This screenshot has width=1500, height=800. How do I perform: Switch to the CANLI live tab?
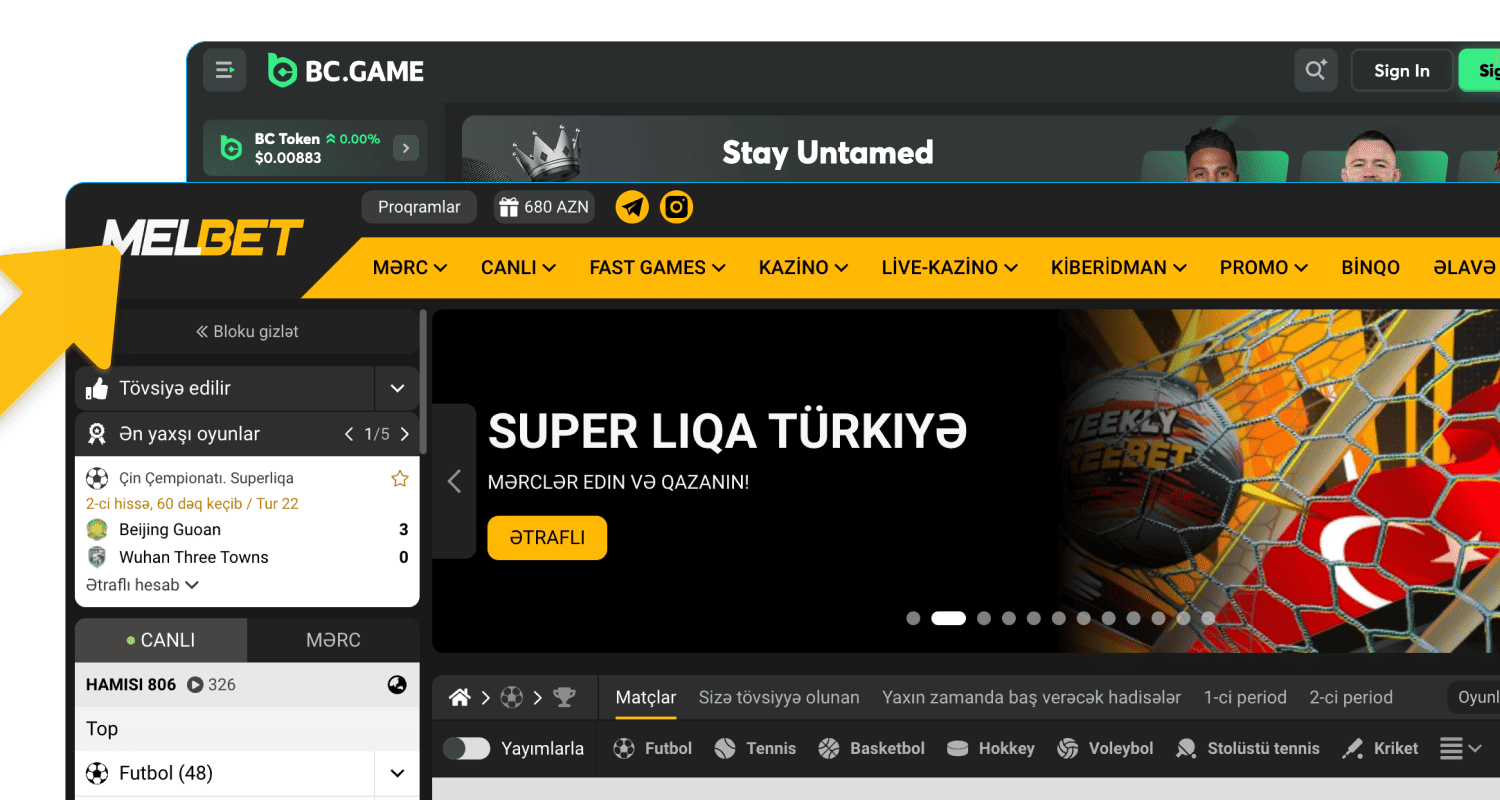pos(161,640)
